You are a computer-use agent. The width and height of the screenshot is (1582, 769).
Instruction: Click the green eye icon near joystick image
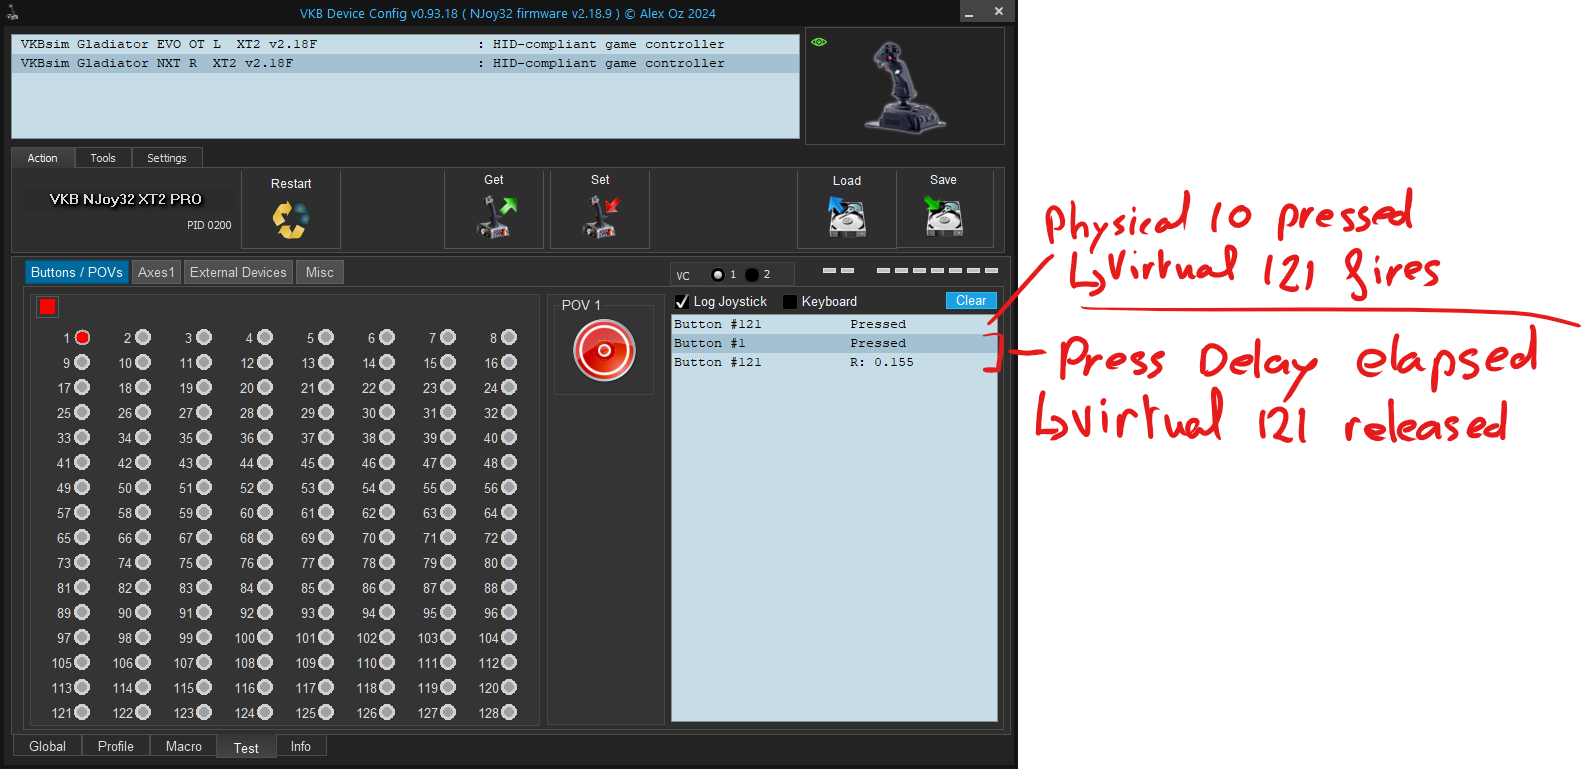tap(819, 42)
